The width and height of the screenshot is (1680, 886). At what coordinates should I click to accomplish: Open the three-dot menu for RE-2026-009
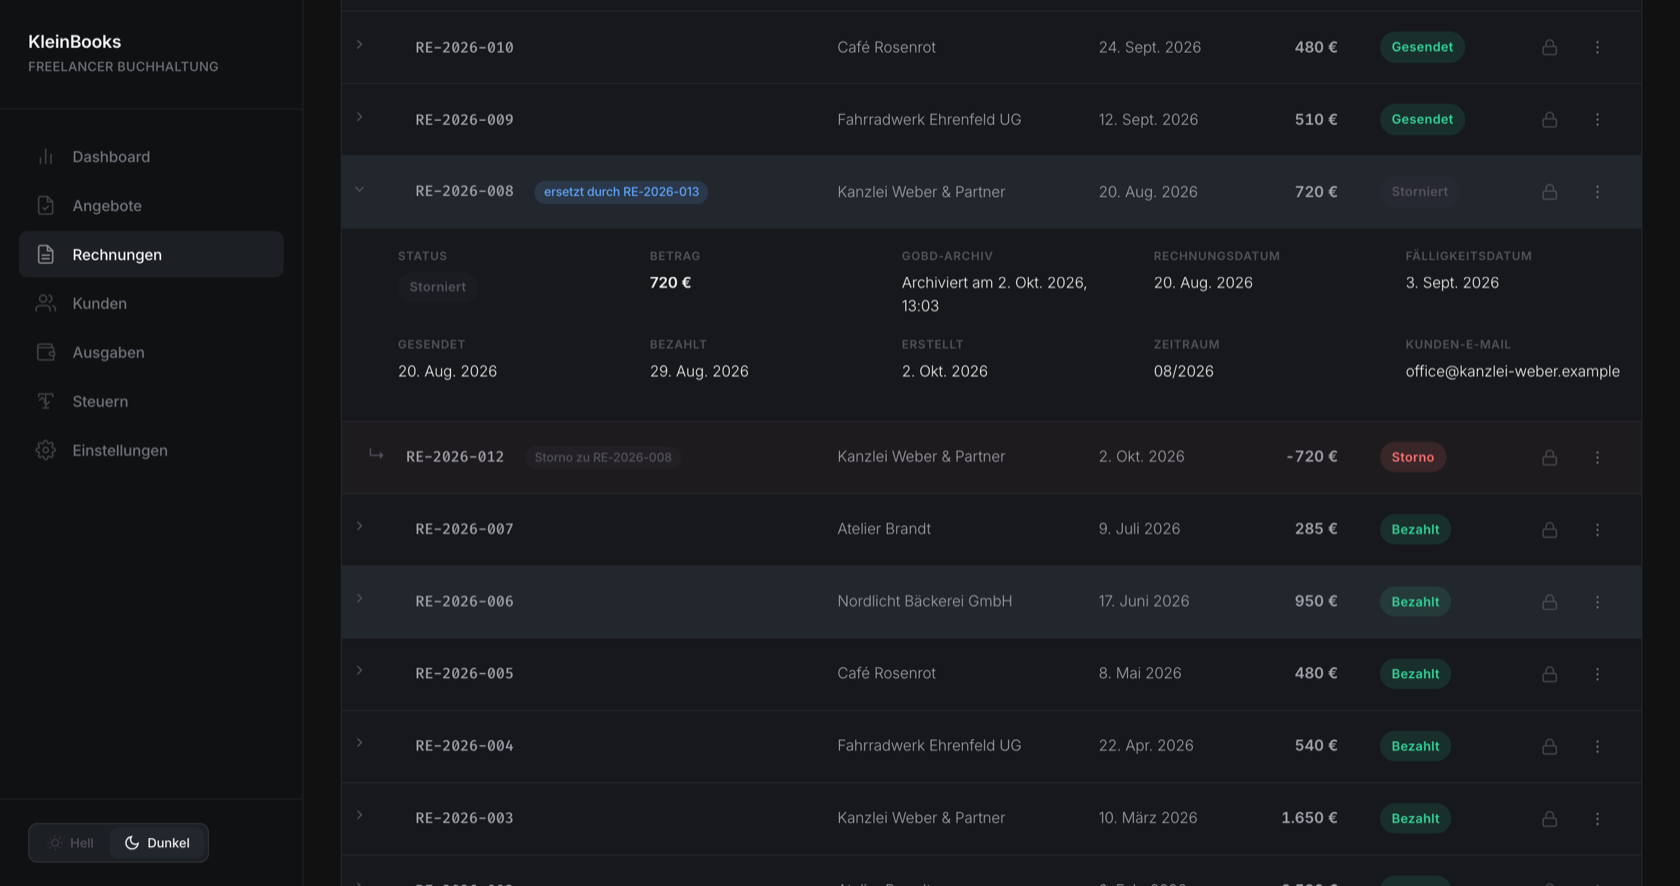pos(1597,119)
